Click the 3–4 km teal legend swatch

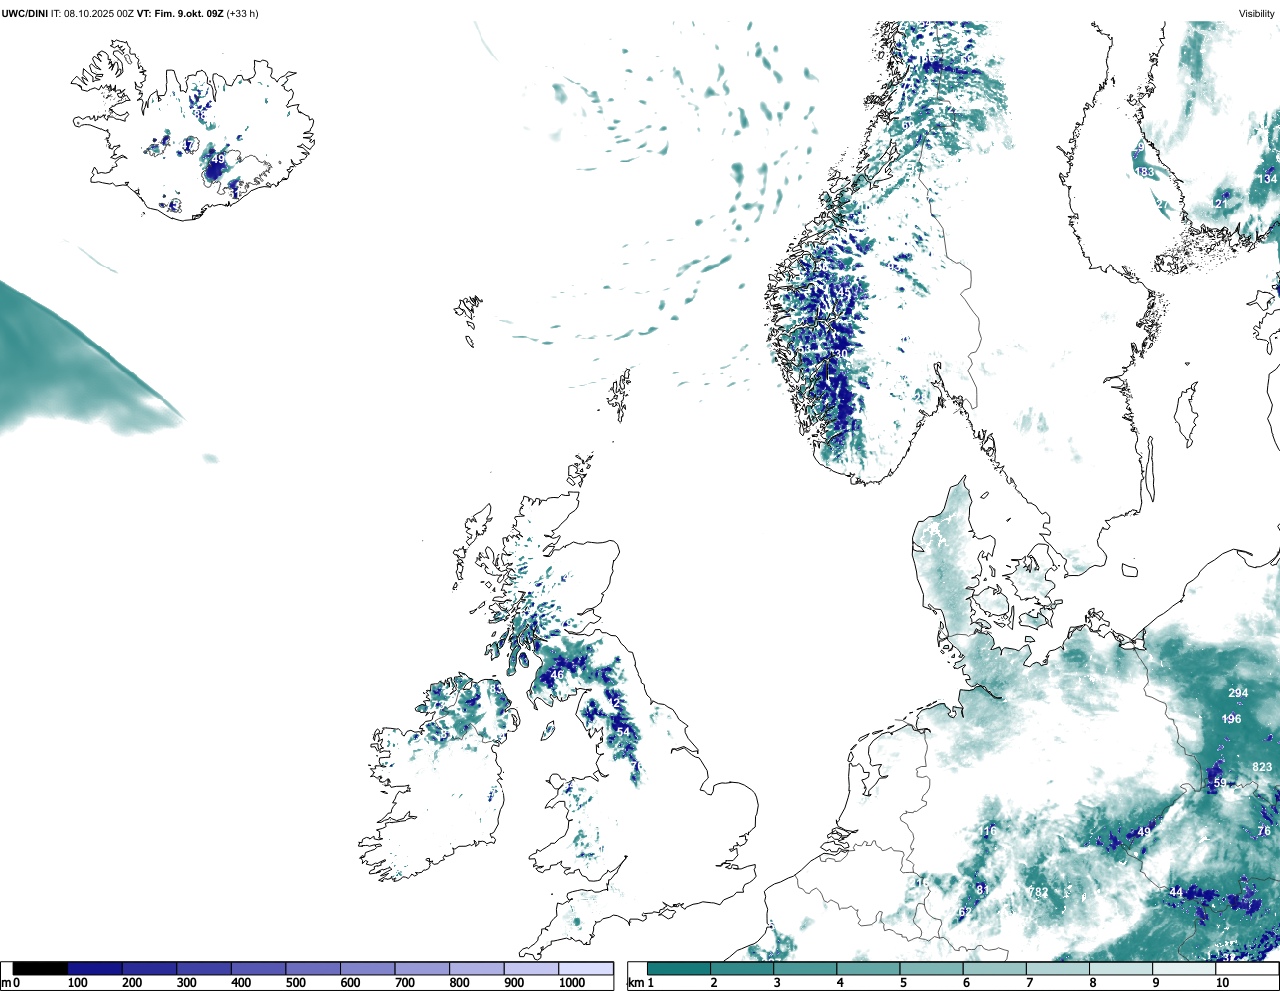[805, 969]
